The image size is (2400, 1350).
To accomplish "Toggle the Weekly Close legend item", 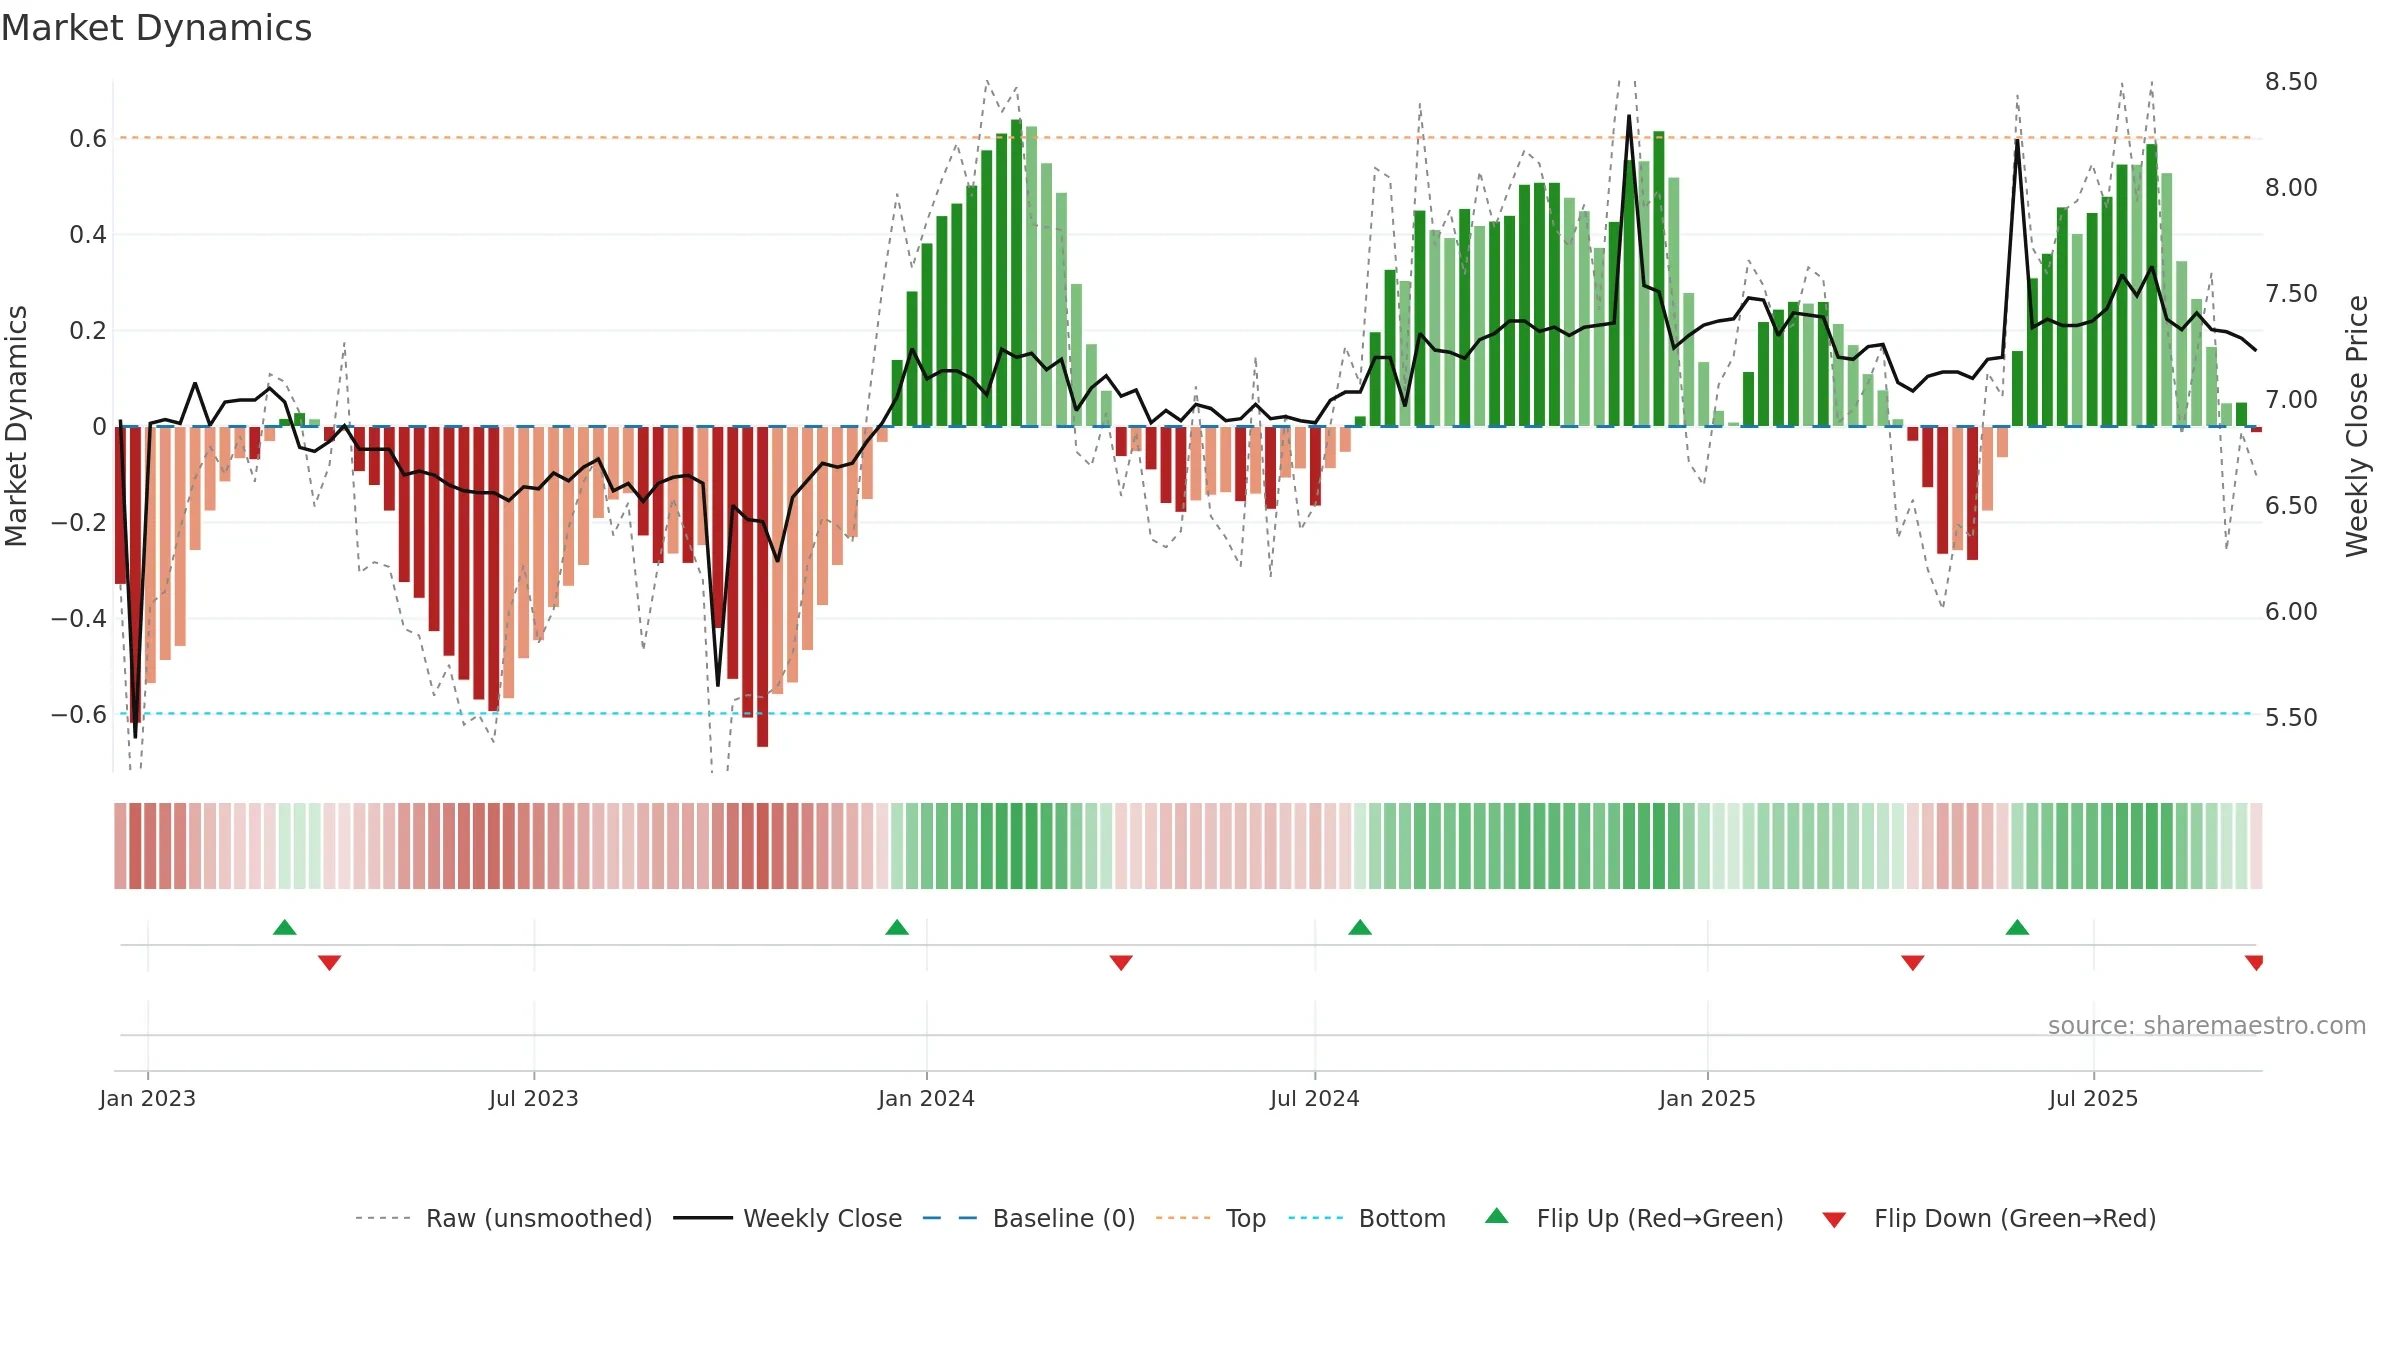I will 788,1218.
